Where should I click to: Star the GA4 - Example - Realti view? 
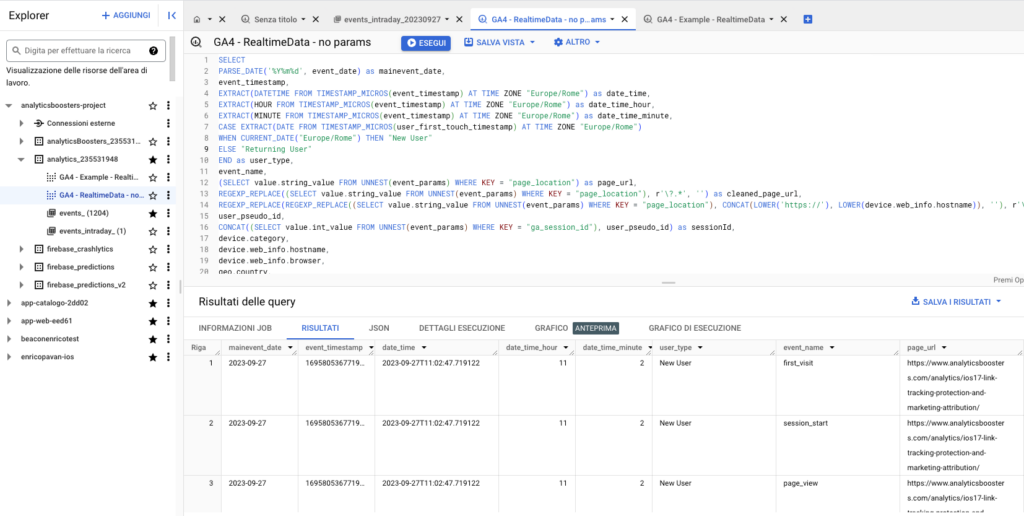(153, 177)
